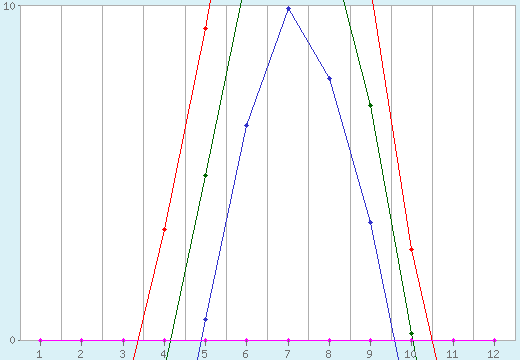Image resolution: width=520 pixels, height=360 pixels.
Task: Click the red data marker at x=5
Action: coord(205,29)
